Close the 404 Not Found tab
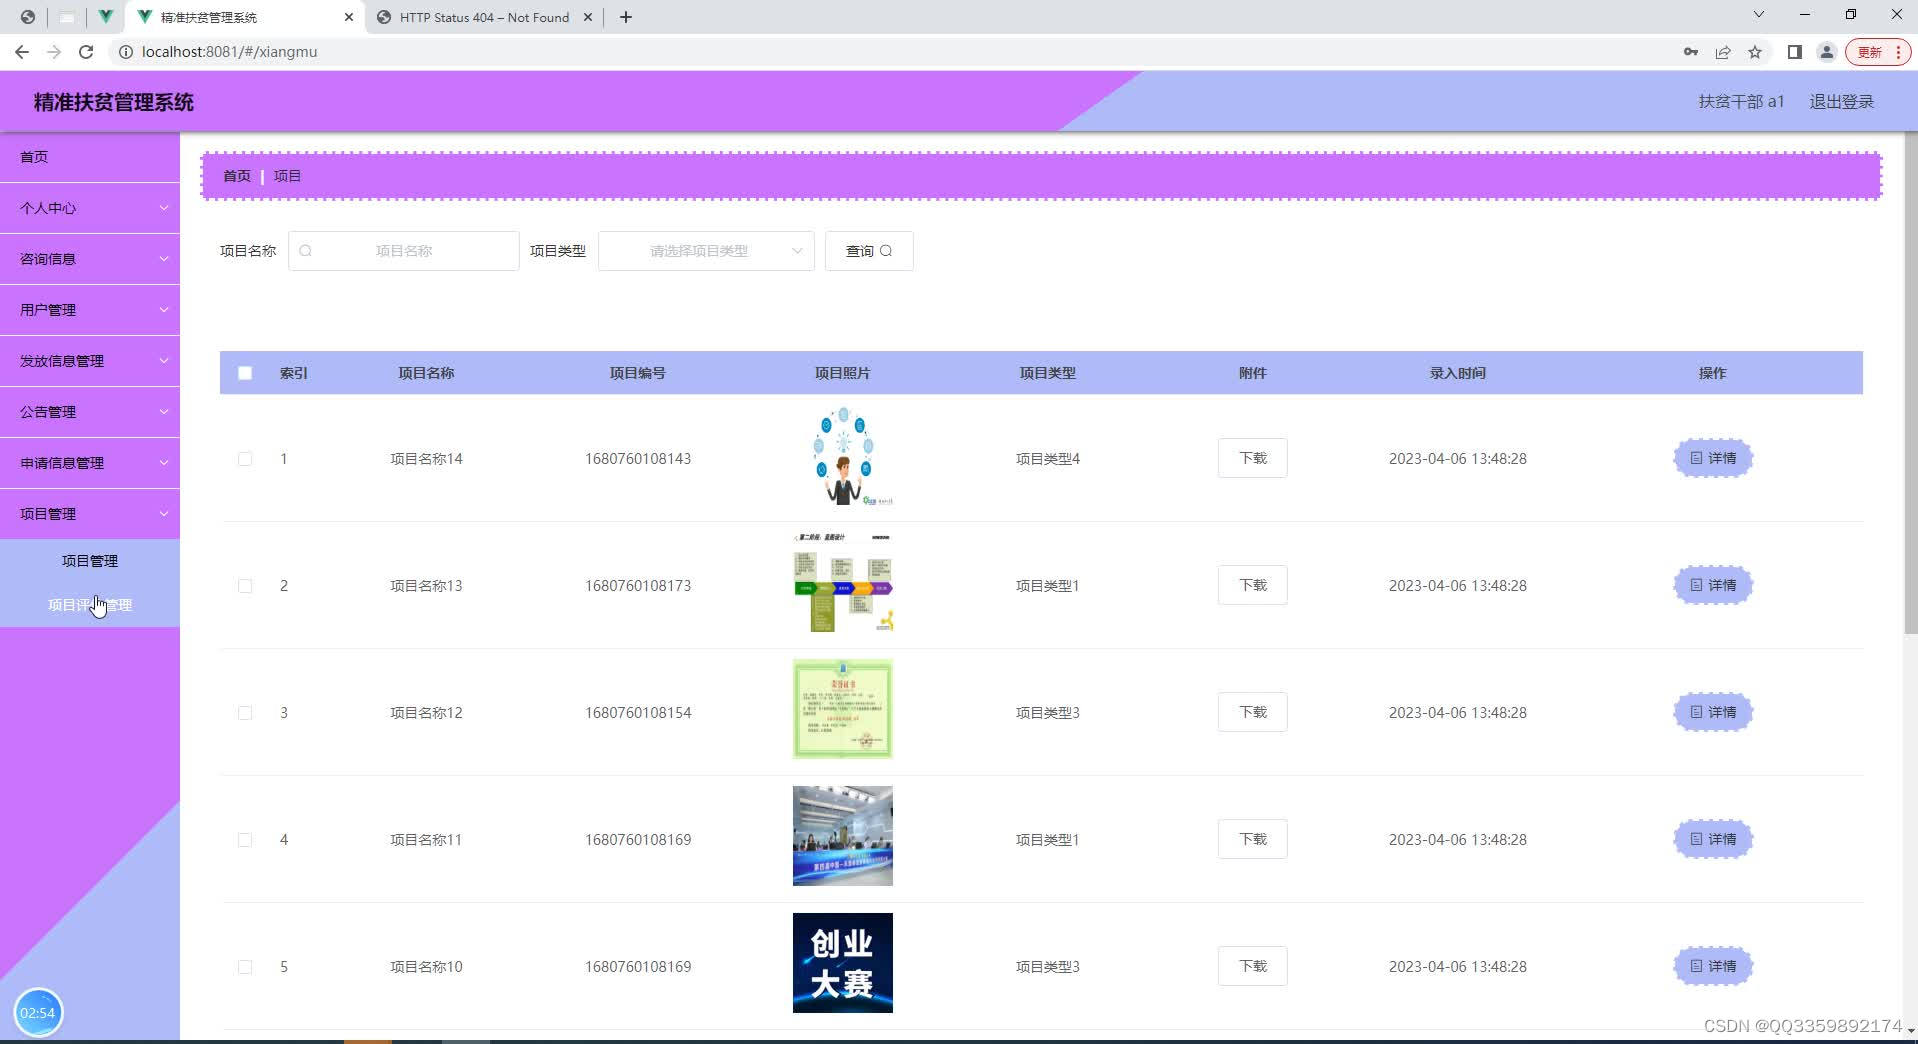This screenshot has height=1044, width=1918. click(x=588, y=17)
